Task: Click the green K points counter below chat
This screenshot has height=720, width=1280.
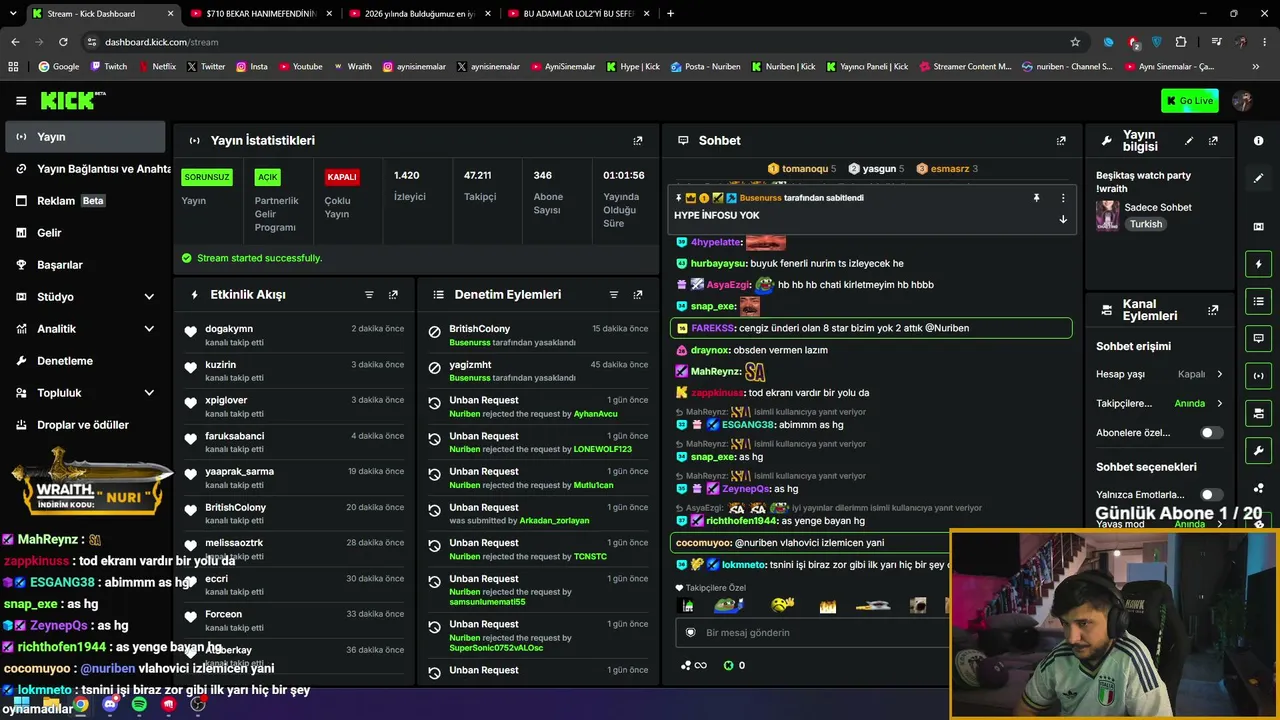Action: coord(734,665)
